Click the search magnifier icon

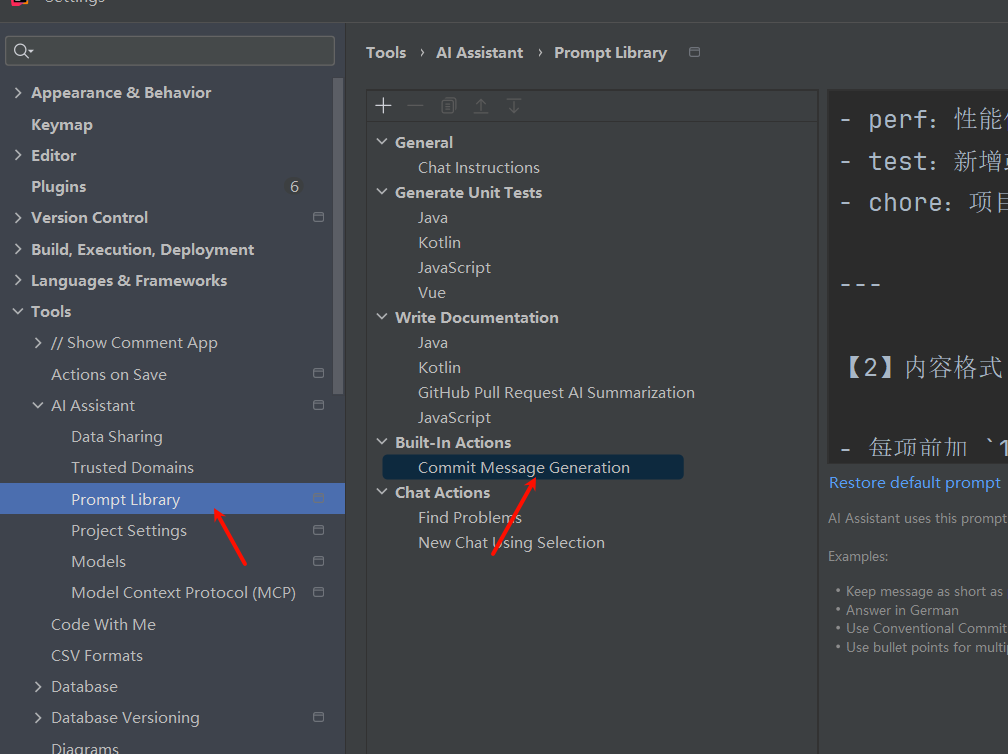22,51
